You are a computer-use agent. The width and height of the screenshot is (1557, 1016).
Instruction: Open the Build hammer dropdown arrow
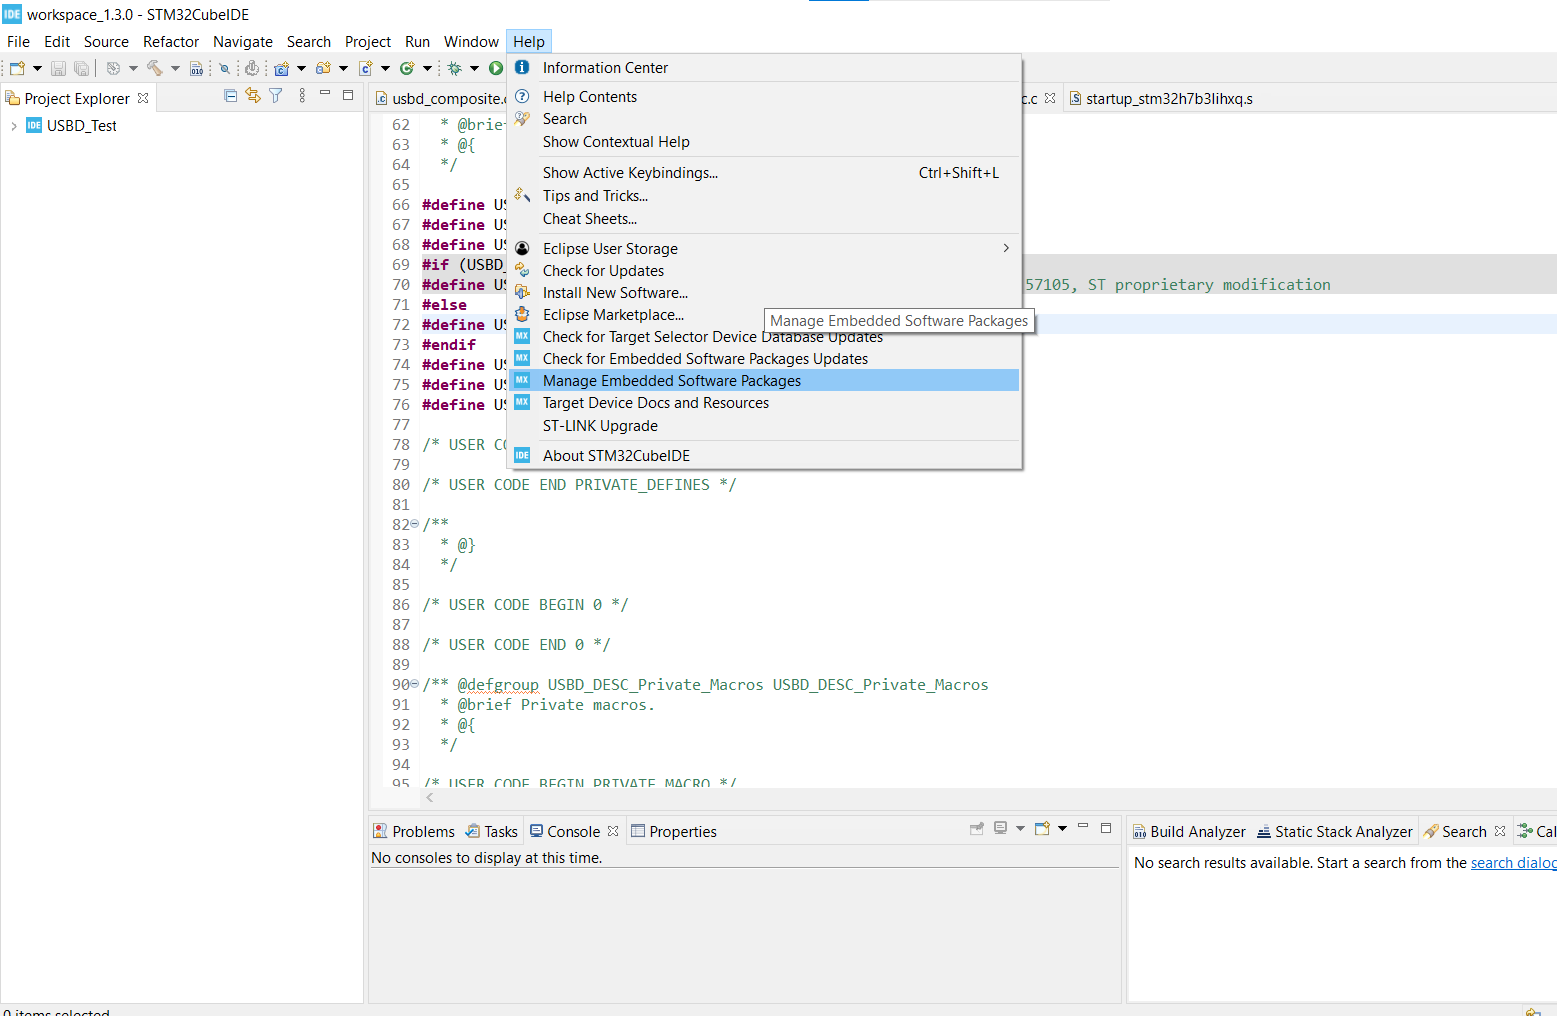point(175,68)
